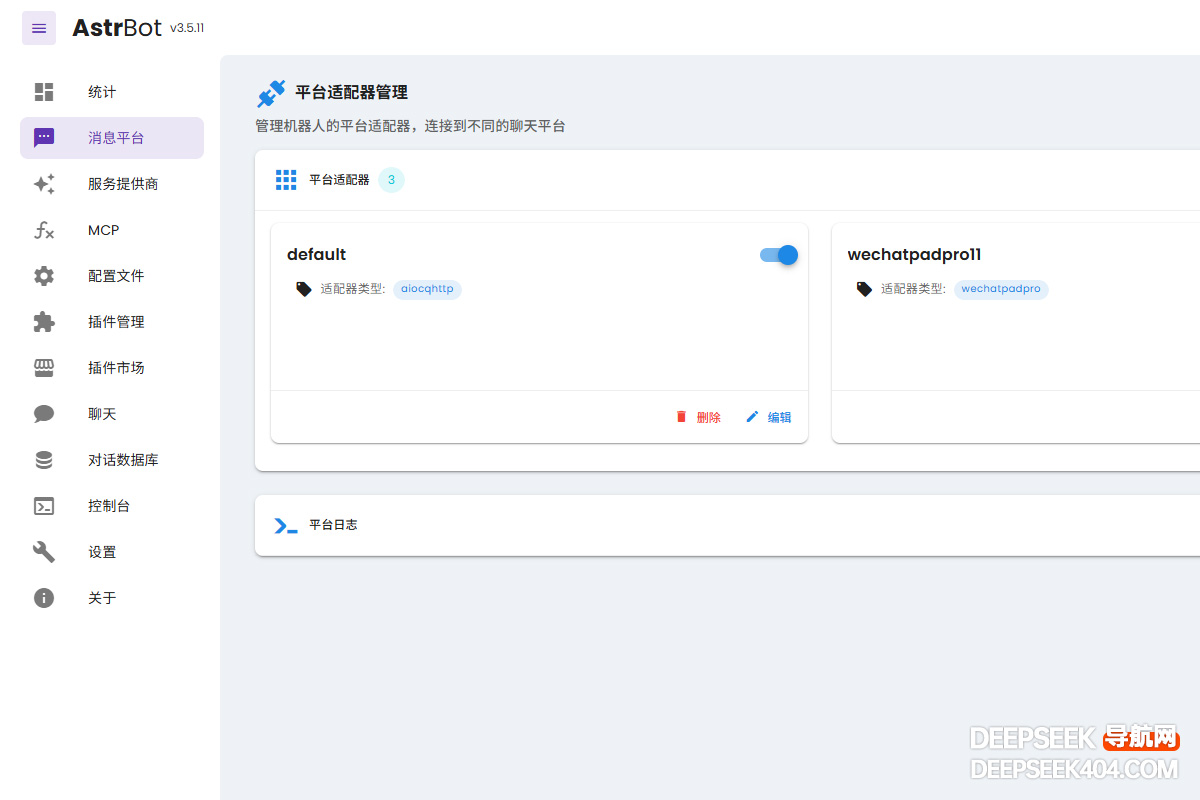Click the MCP function icon
This screenshot has height=800, width=1200.
44,230
